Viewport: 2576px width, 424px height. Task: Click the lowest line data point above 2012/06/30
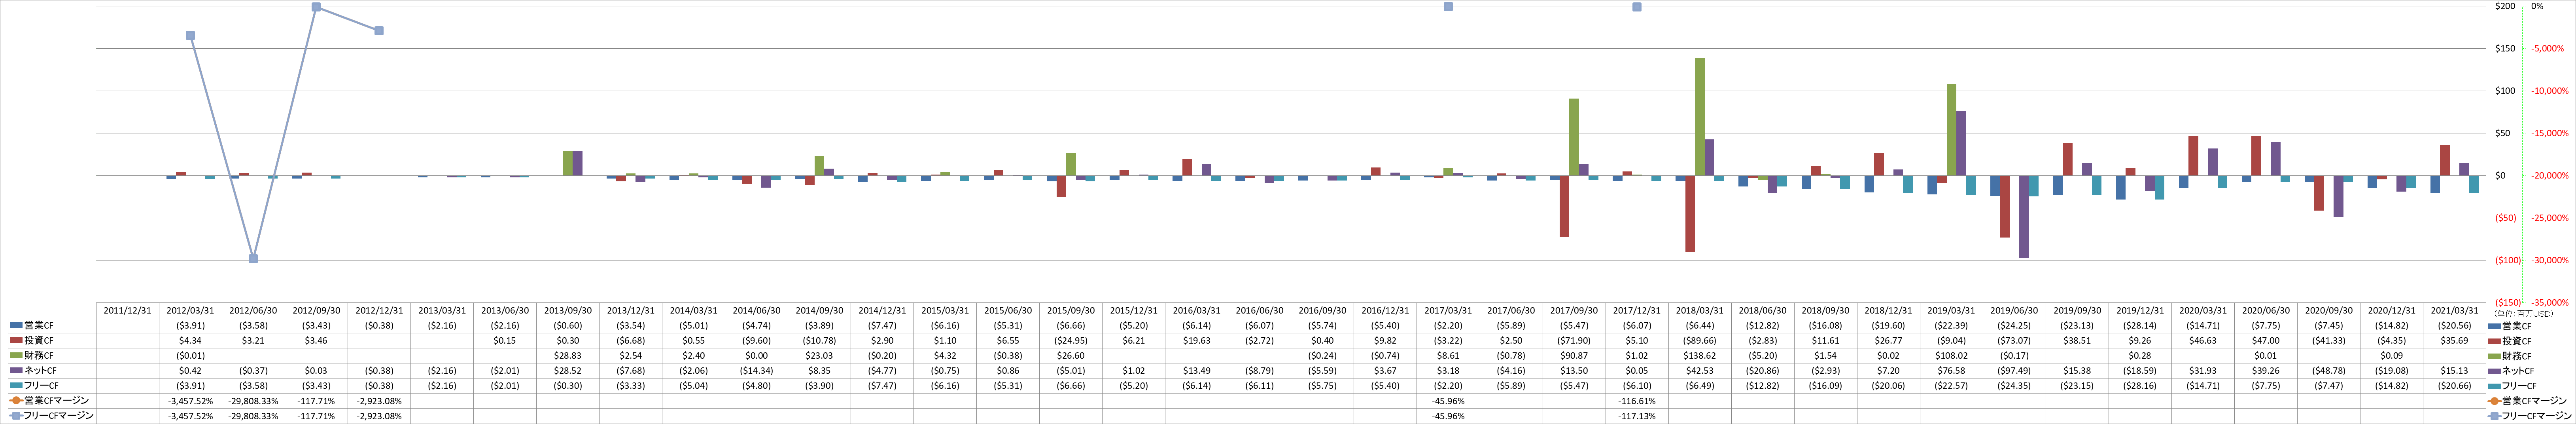tap(253, 259)
